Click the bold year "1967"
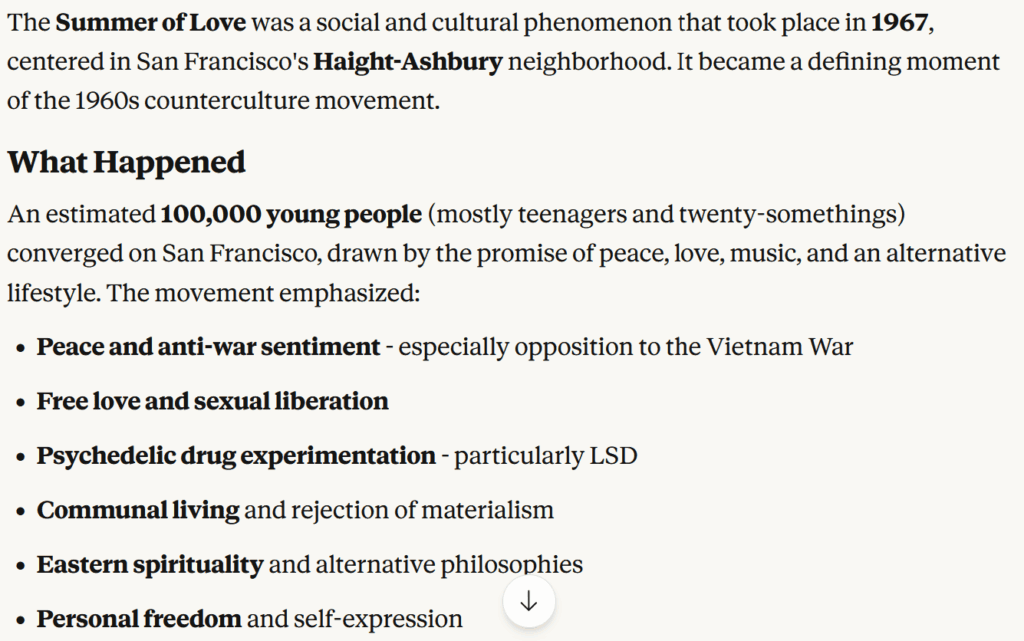Viewport: 1024px width, 641px height. point(901,22)
